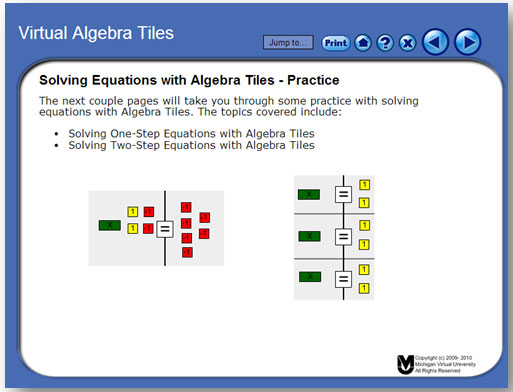Select the green X tile in bottom row of right diagram
Viewport: 513px width, 392px height.
(310, 277)
